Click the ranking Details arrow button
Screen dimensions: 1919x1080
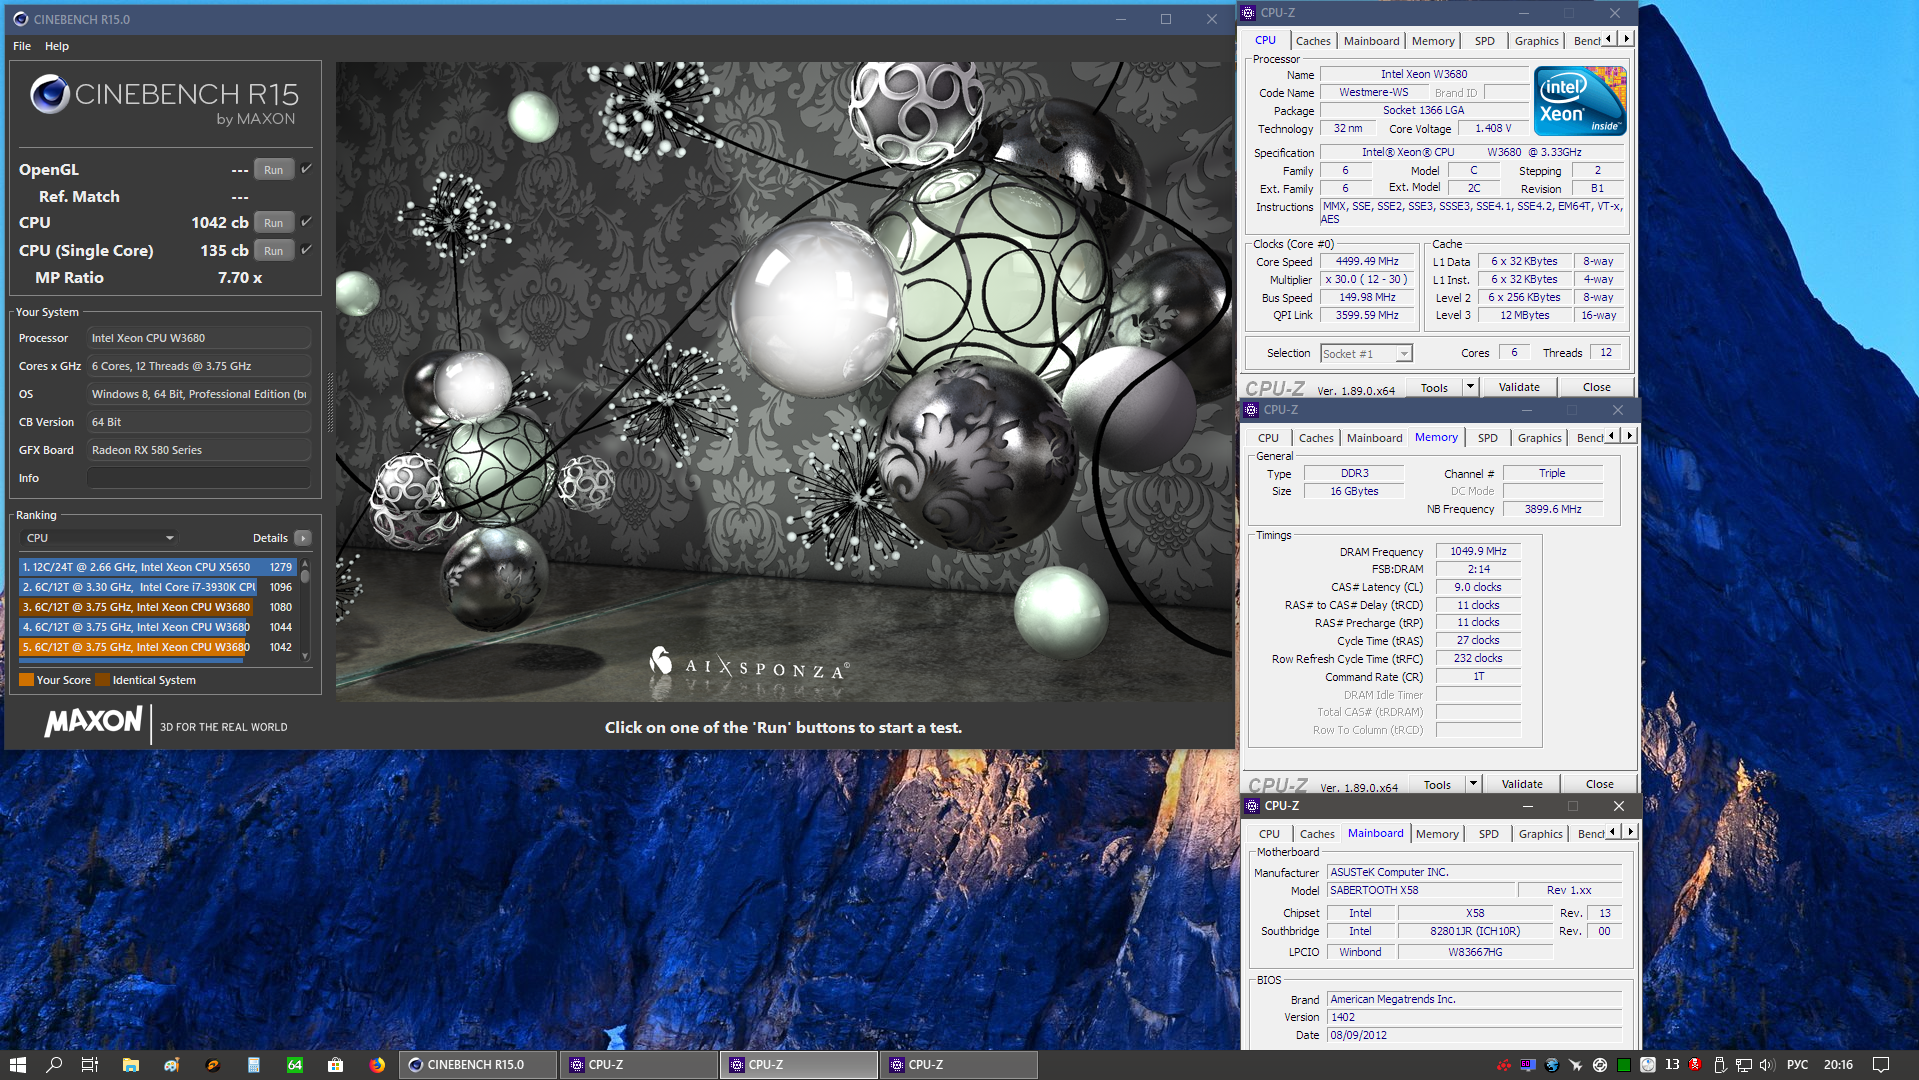coord(303,538)
